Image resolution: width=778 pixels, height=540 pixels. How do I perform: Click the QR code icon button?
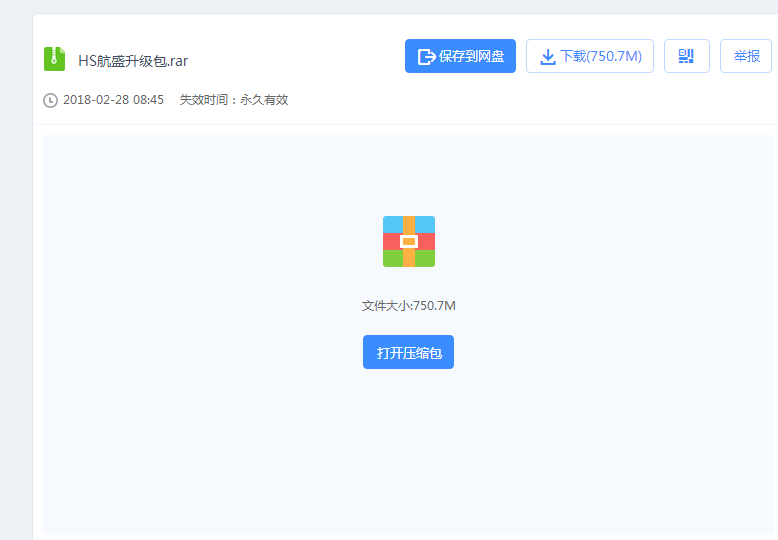[x=686, y=56]
